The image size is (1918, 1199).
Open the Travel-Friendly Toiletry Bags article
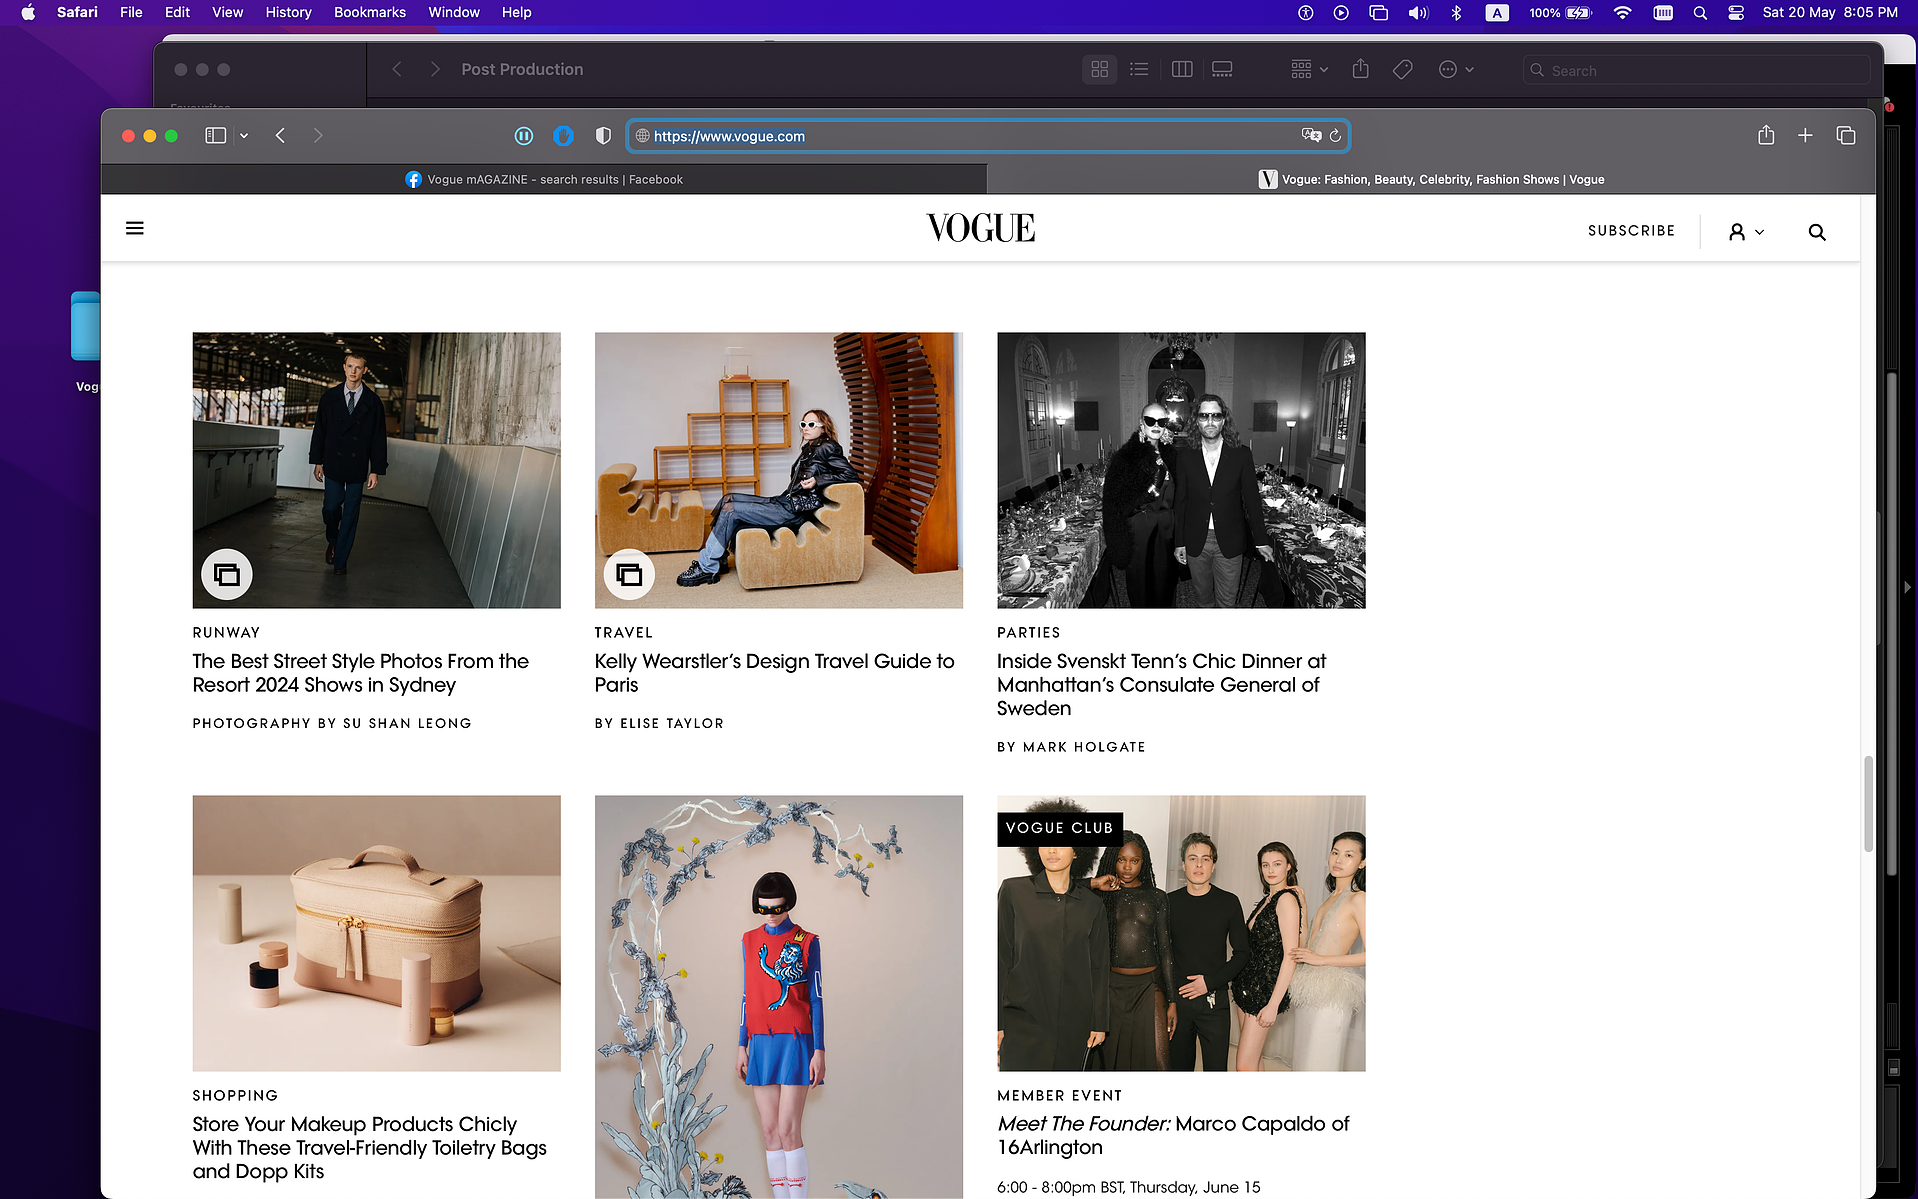point(370,1148)
